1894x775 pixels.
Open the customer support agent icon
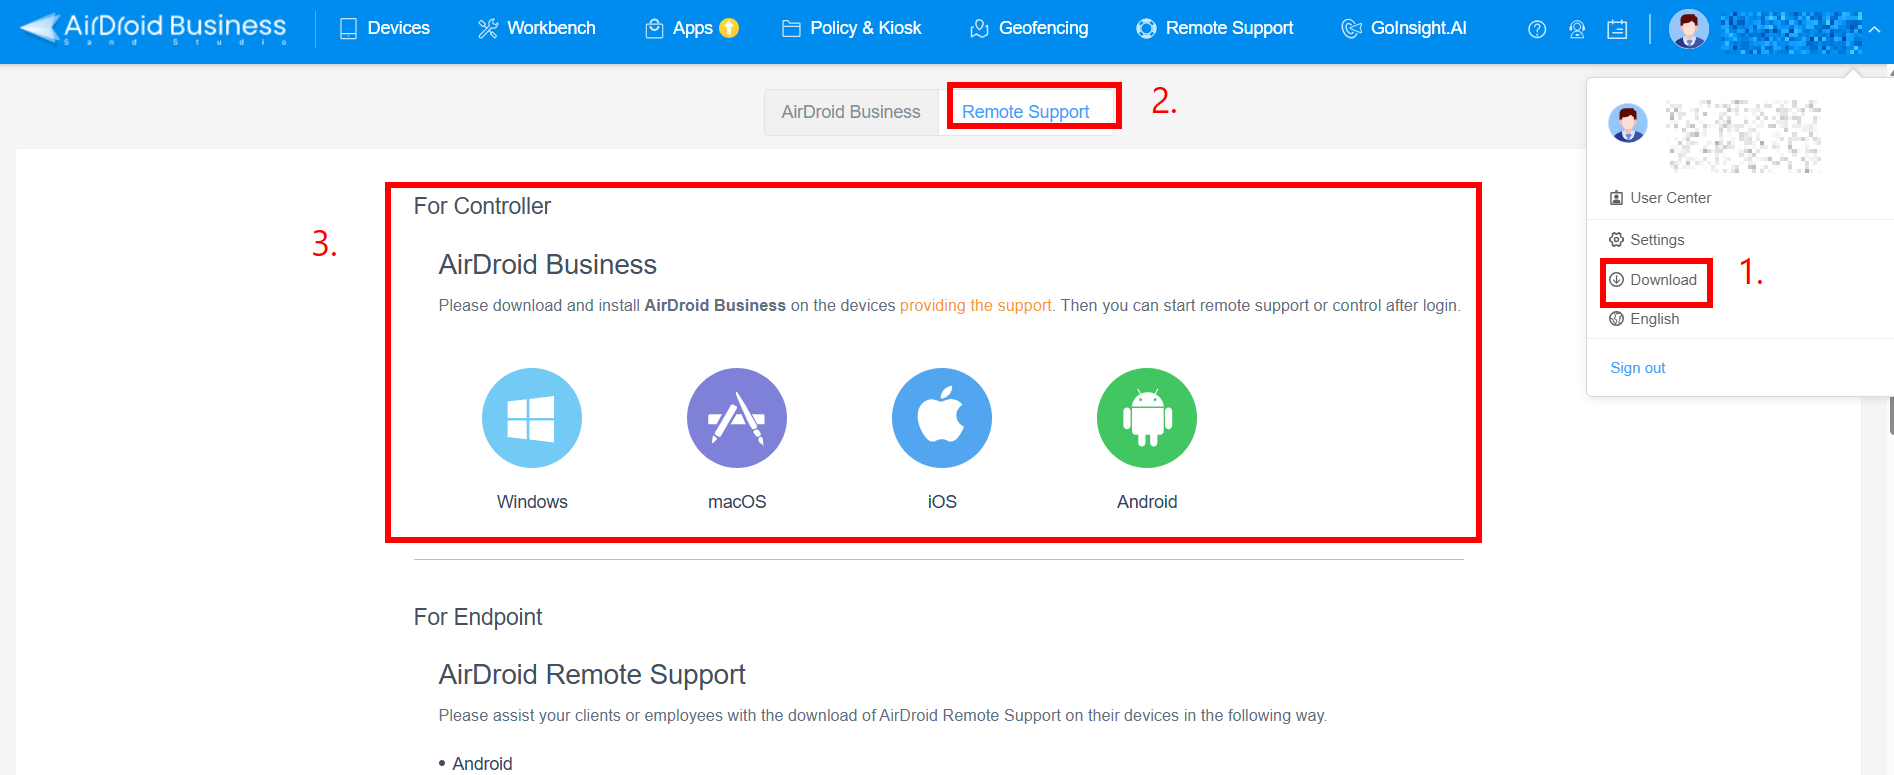point(1577,30)
